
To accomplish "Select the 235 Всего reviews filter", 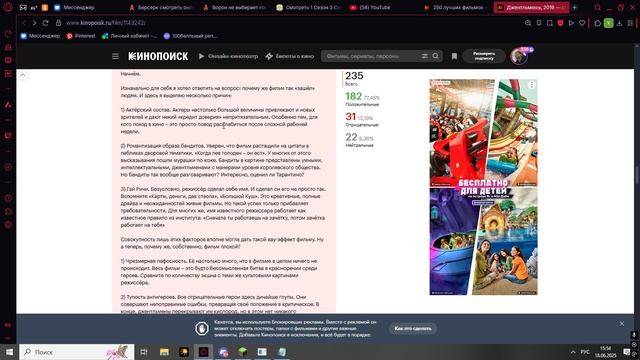I will click(354, 78).
